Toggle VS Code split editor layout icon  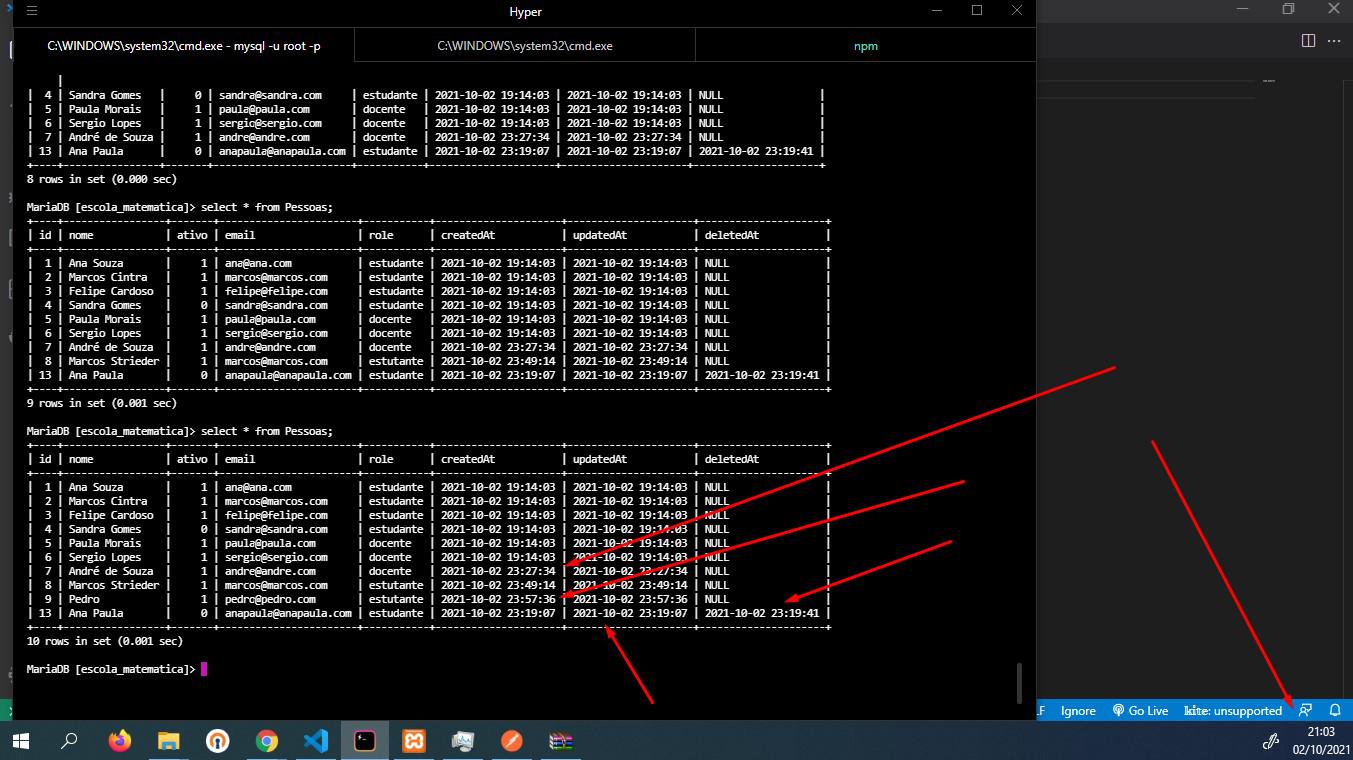pos(1308,41)
